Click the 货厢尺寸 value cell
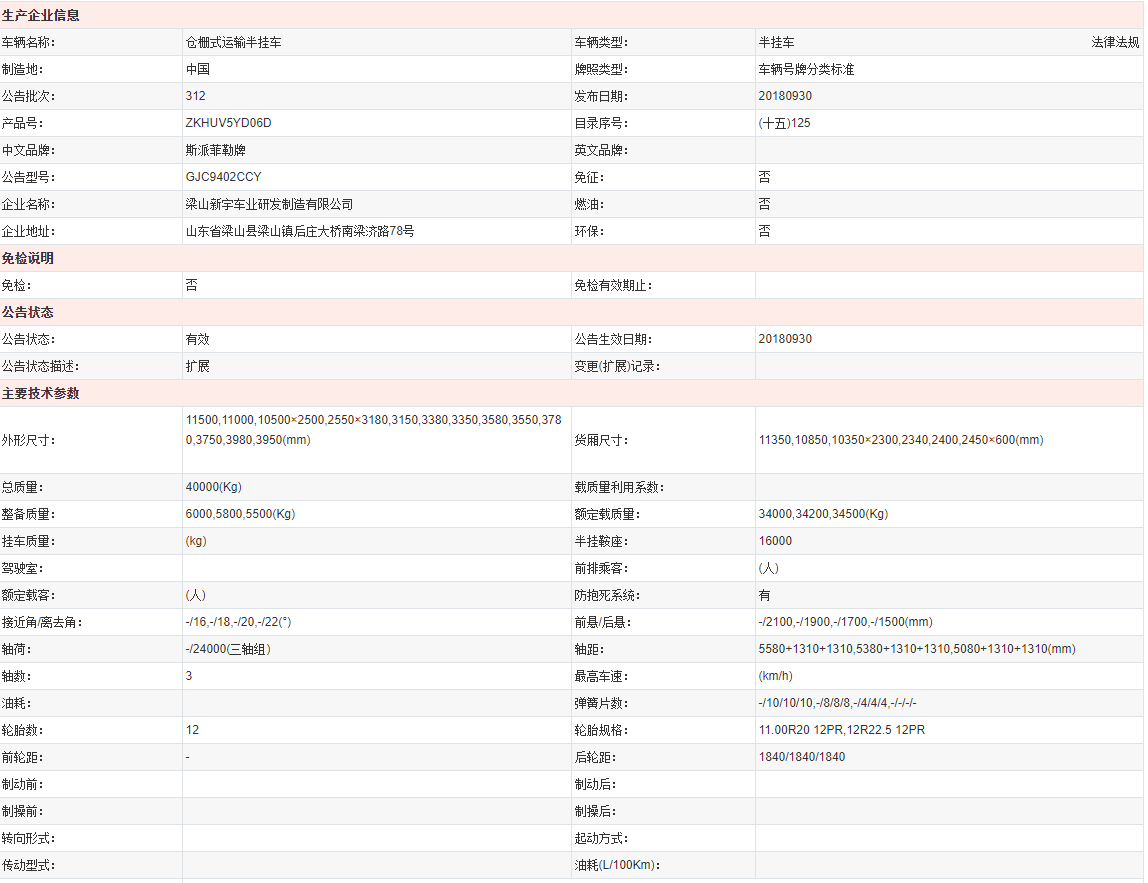The width and height of the screenshot is (1148, 883). coord(900,440)
